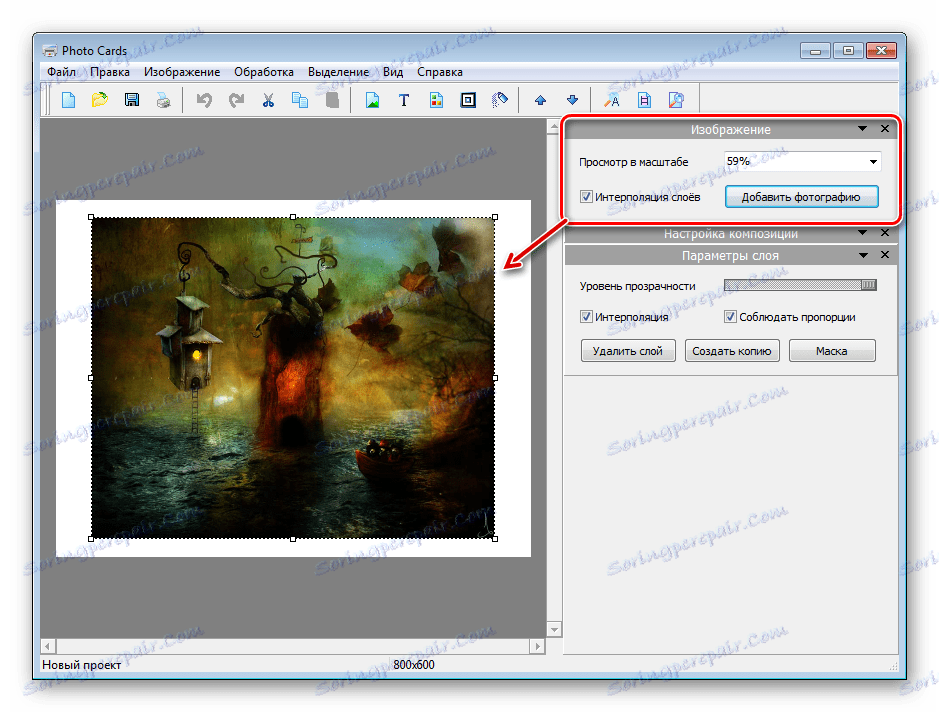Click the Уровень прозрачности slider
This screenshot has width=939, height=712.
click(800, 286)
